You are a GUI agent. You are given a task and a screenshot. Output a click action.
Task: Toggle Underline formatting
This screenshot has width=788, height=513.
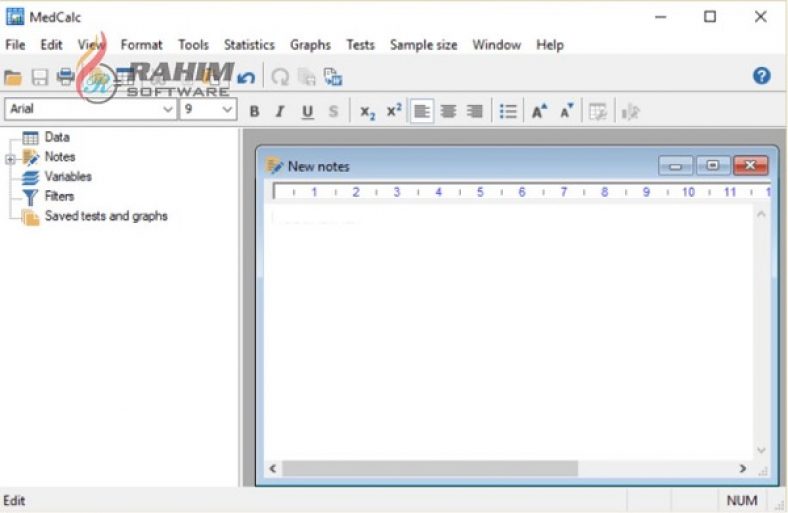(307, 112)
